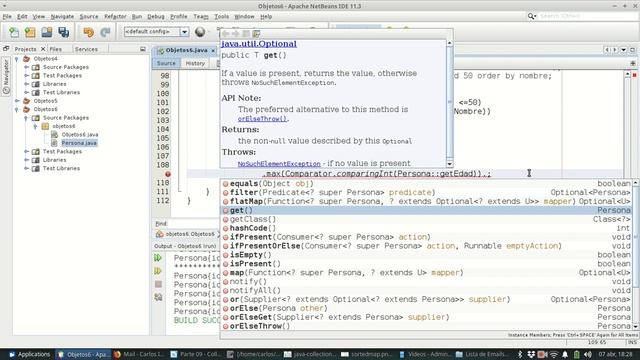The height and width of the screenshot is (360, 640).
Task: Open the Tools menu
Action: click(x=222, y=16)
